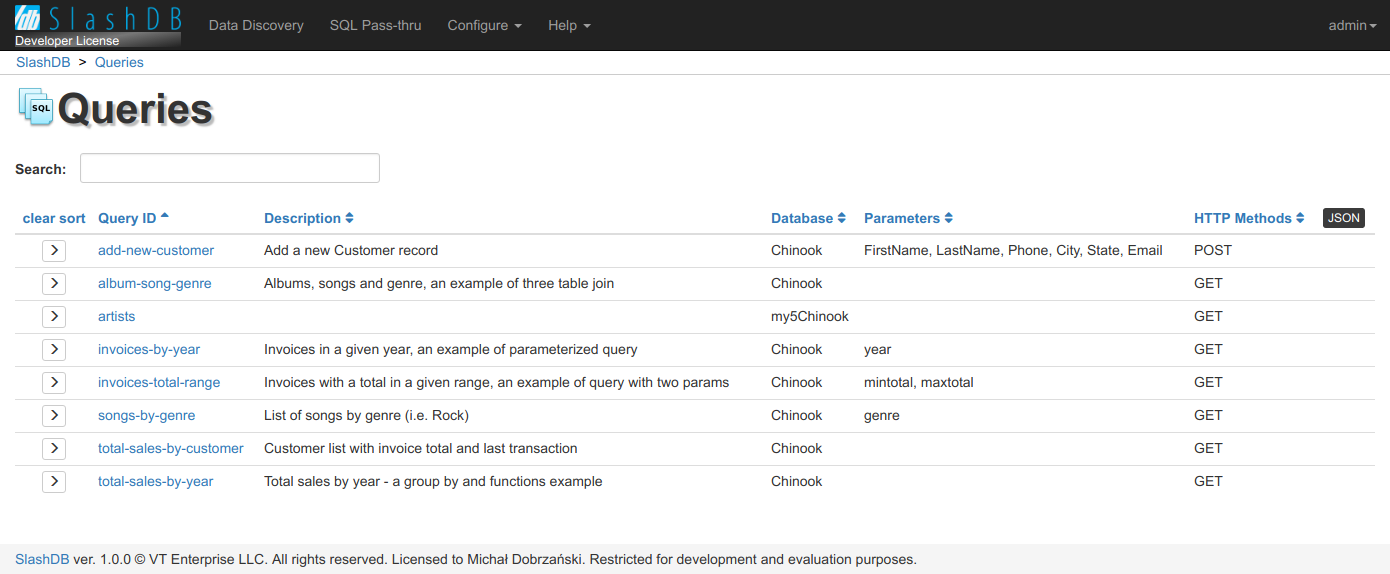
Task: Expand the artists query row
Action: (x=54, y=317)
